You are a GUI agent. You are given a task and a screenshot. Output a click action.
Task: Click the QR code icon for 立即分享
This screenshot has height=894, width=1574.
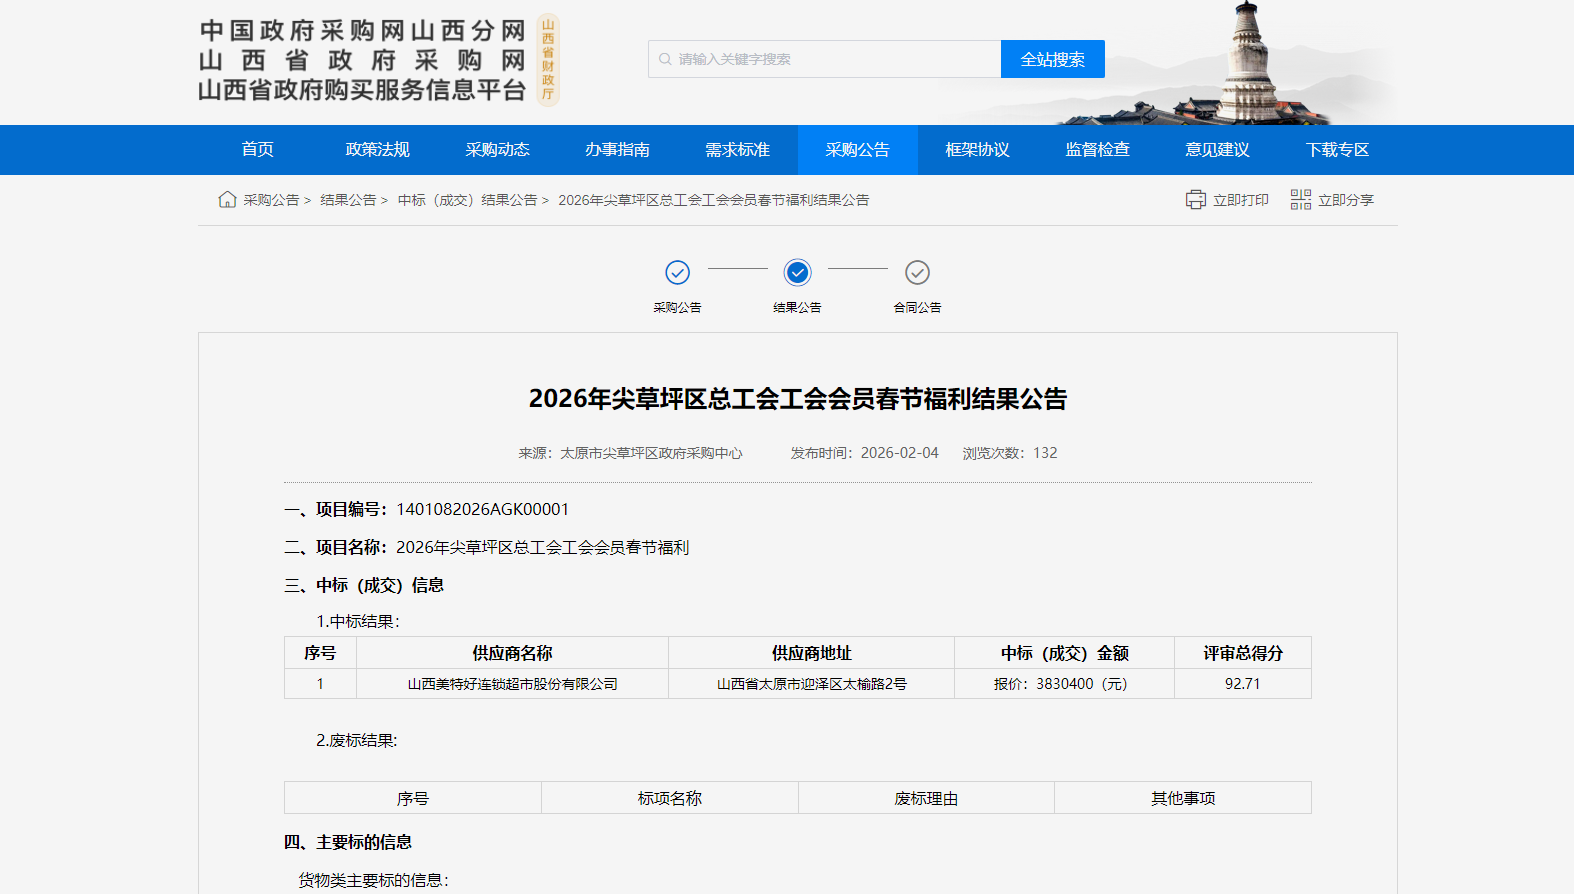[x=1300, y=200]
